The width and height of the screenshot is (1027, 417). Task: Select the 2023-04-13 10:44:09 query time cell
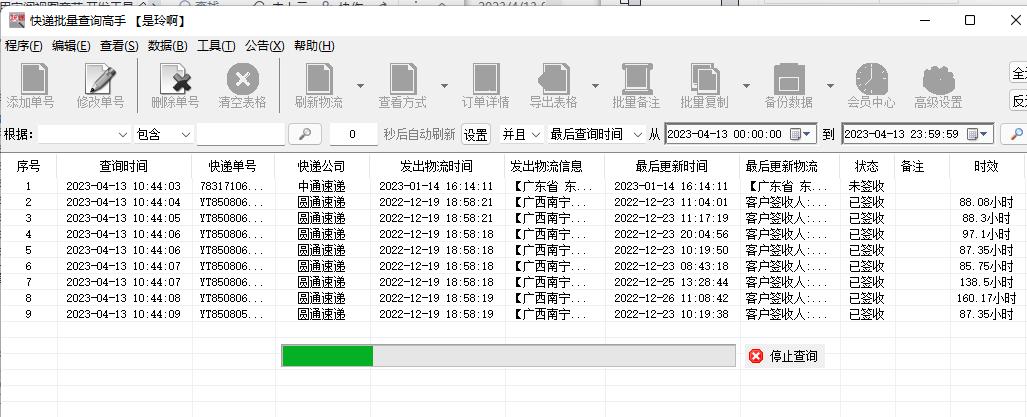pyautogui.click(x=123, y=314)
